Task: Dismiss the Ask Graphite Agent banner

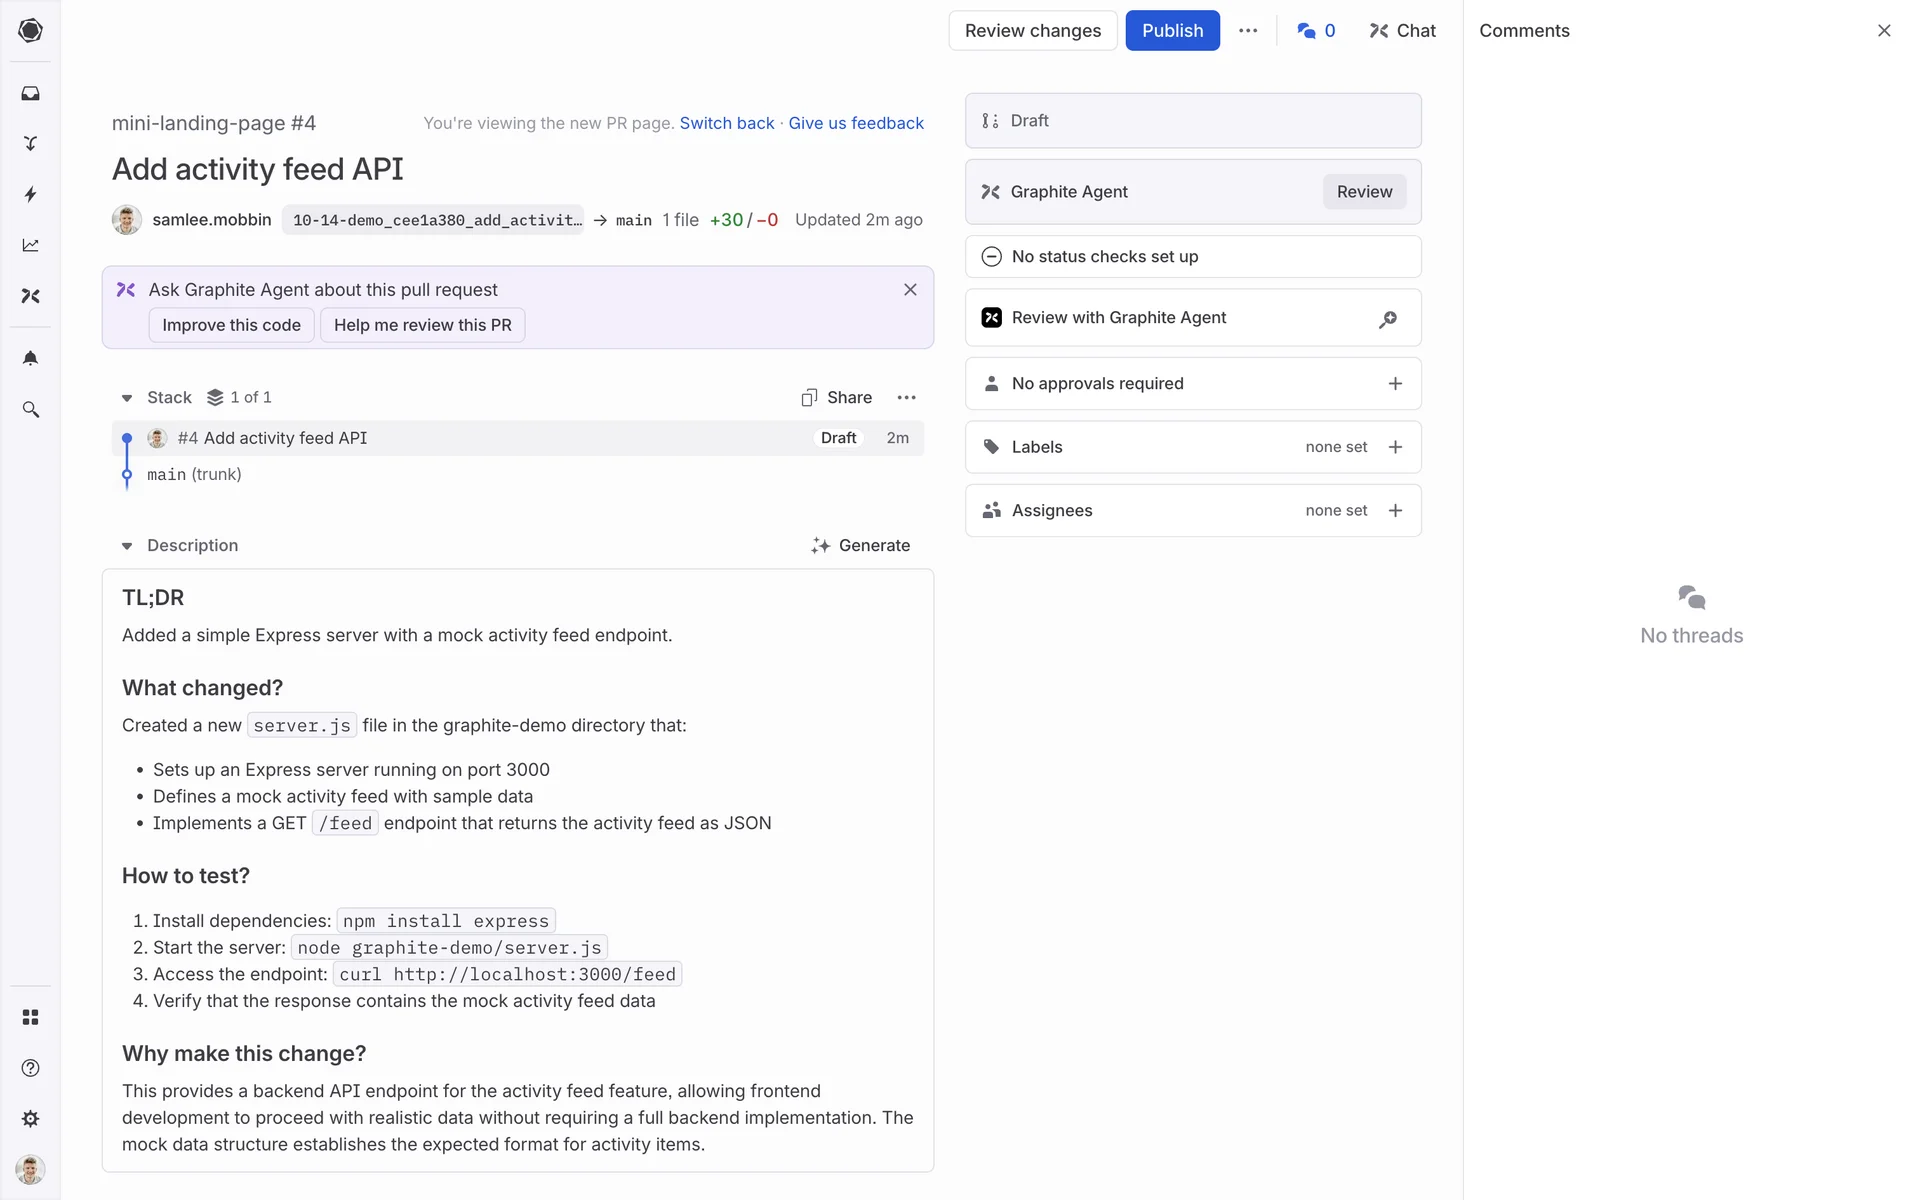Action: 910,290
